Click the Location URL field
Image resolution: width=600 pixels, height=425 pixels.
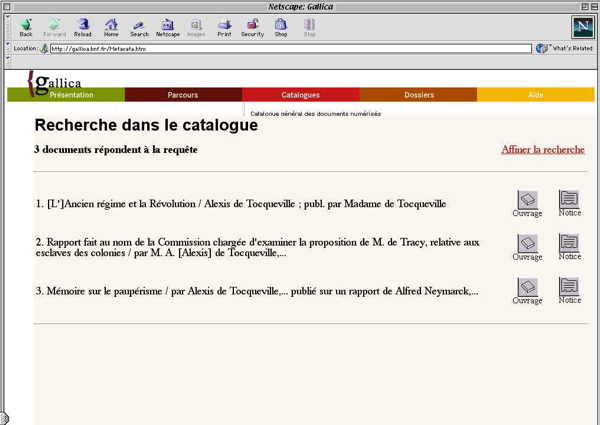pyautogui.click(x=291, y=49)
